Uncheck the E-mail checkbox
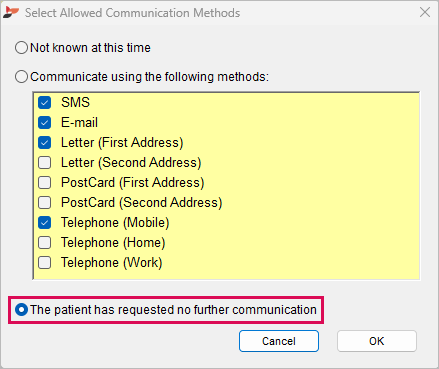Viewport: 439px width, 369px height. 45,123
